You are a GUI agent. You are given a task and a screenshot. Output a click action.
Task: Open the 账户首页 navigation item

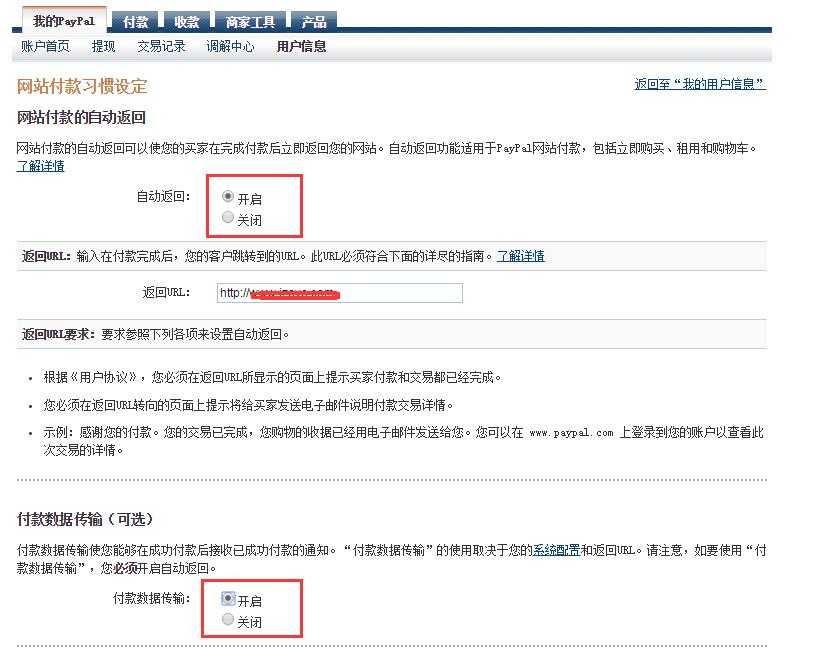pos(40,45)
